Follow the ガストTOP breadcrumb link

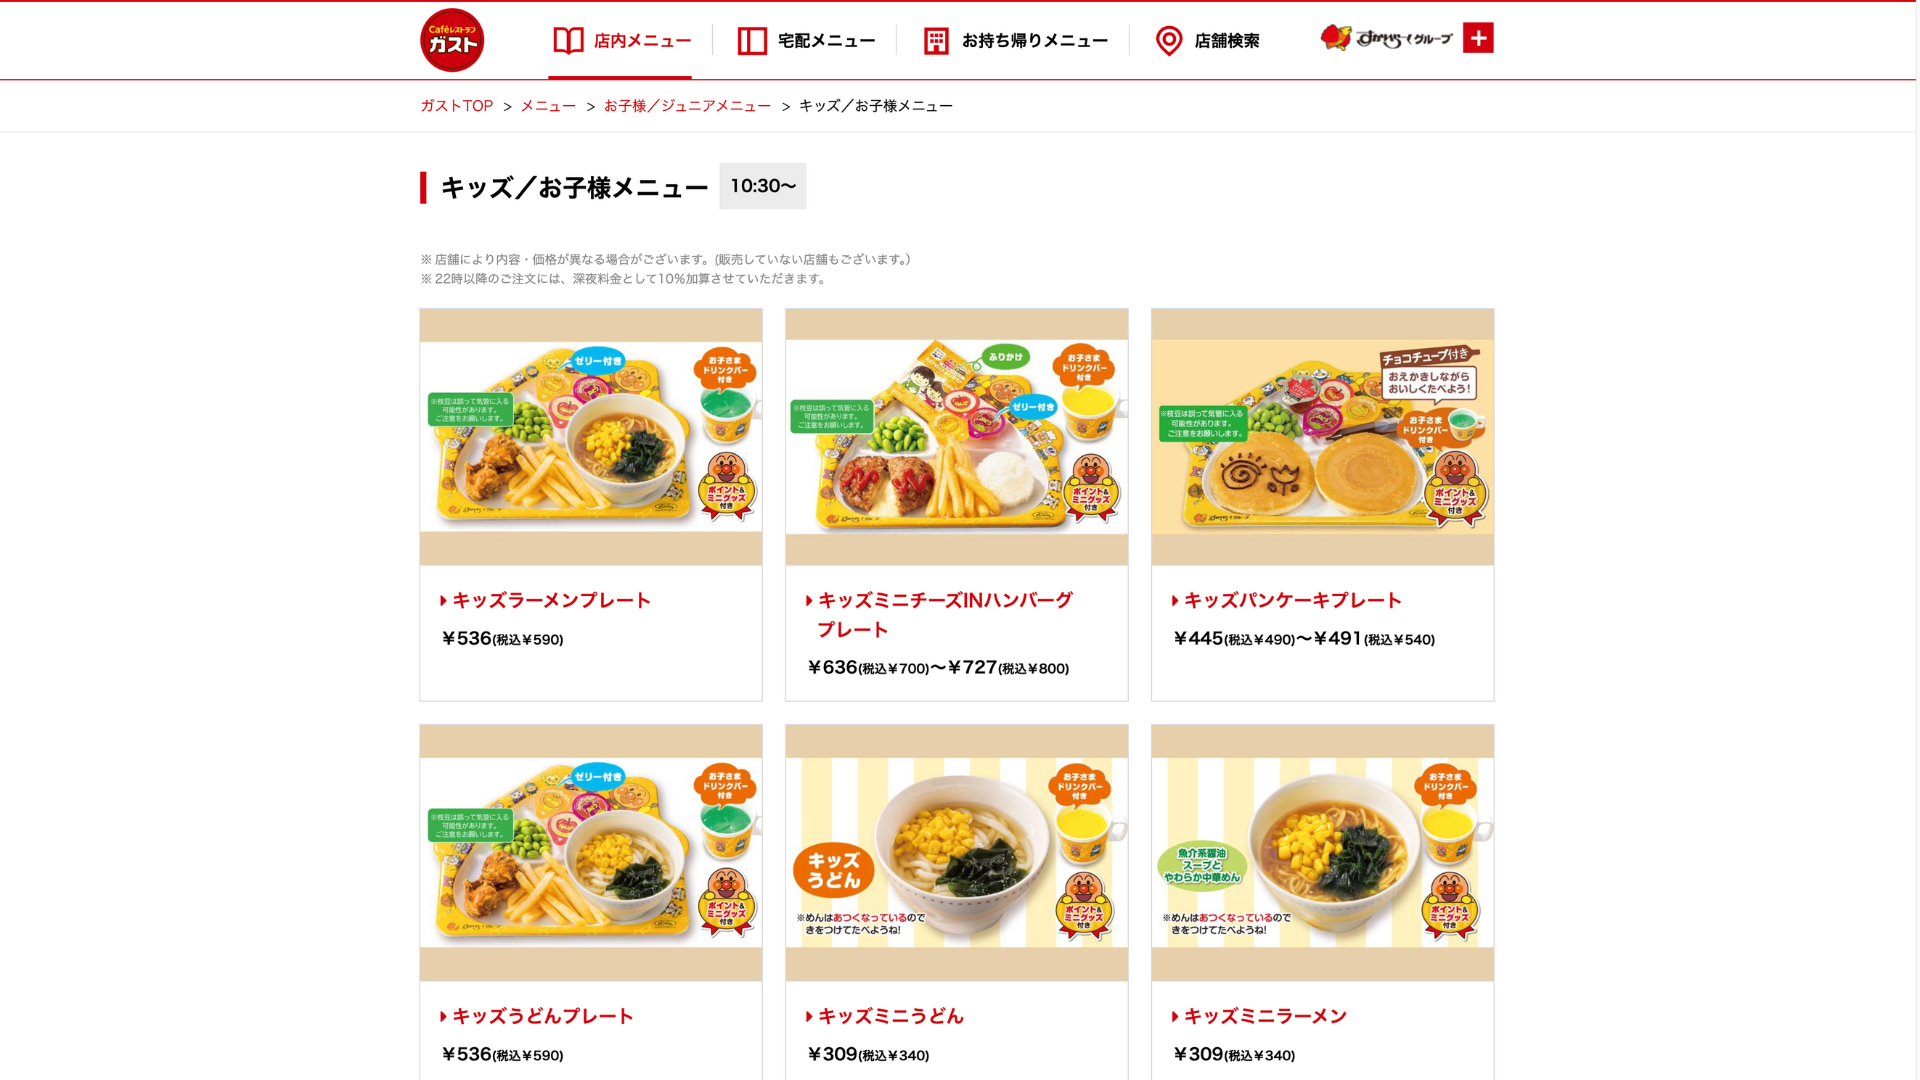[456, 106]
